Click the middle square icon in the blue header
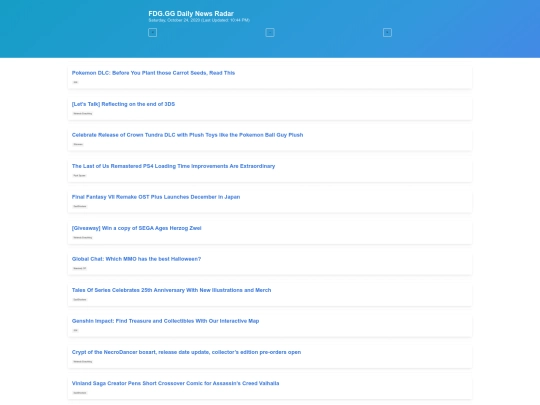540x405 pixels. pos(270,33)
